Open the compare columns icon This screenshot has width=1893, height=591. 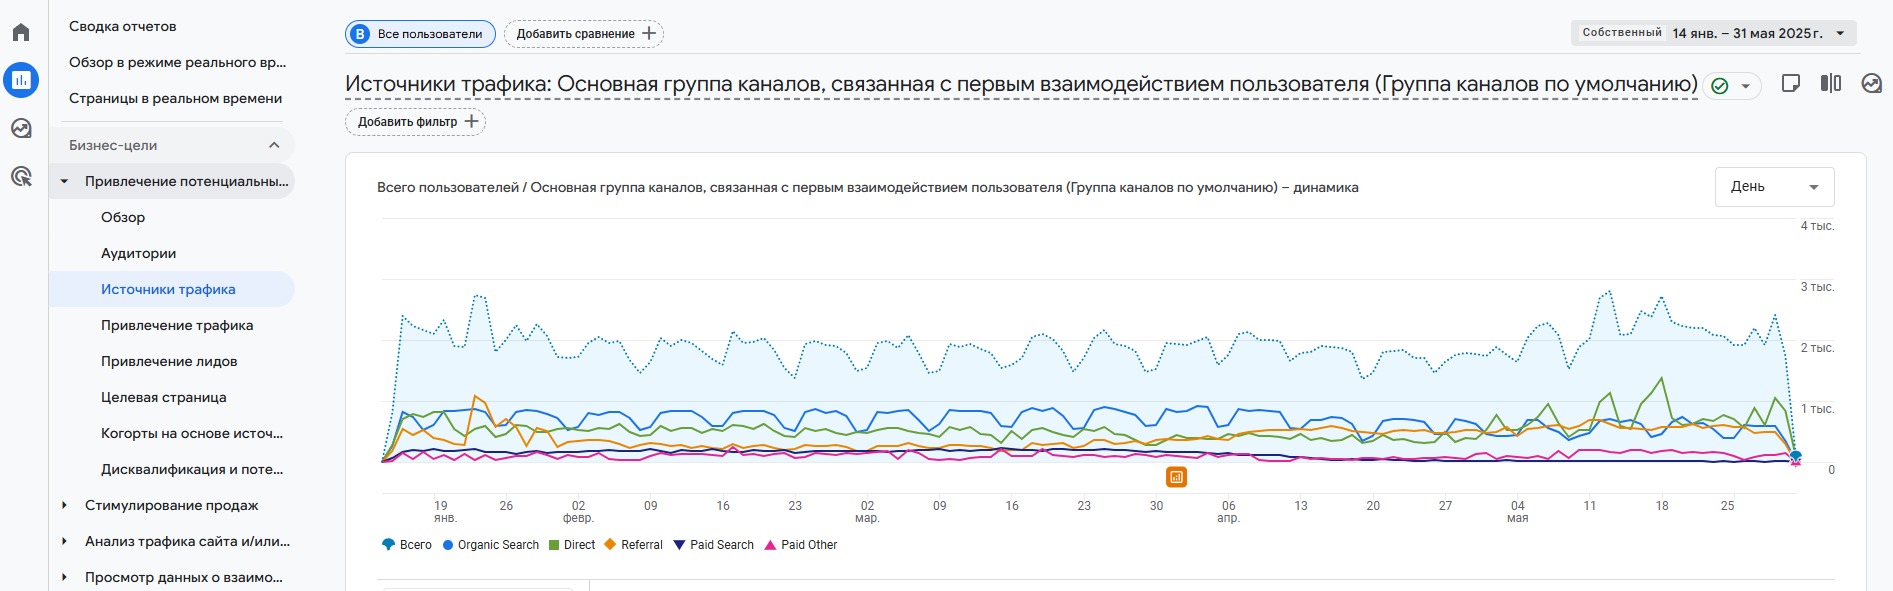coord(1831,84)
